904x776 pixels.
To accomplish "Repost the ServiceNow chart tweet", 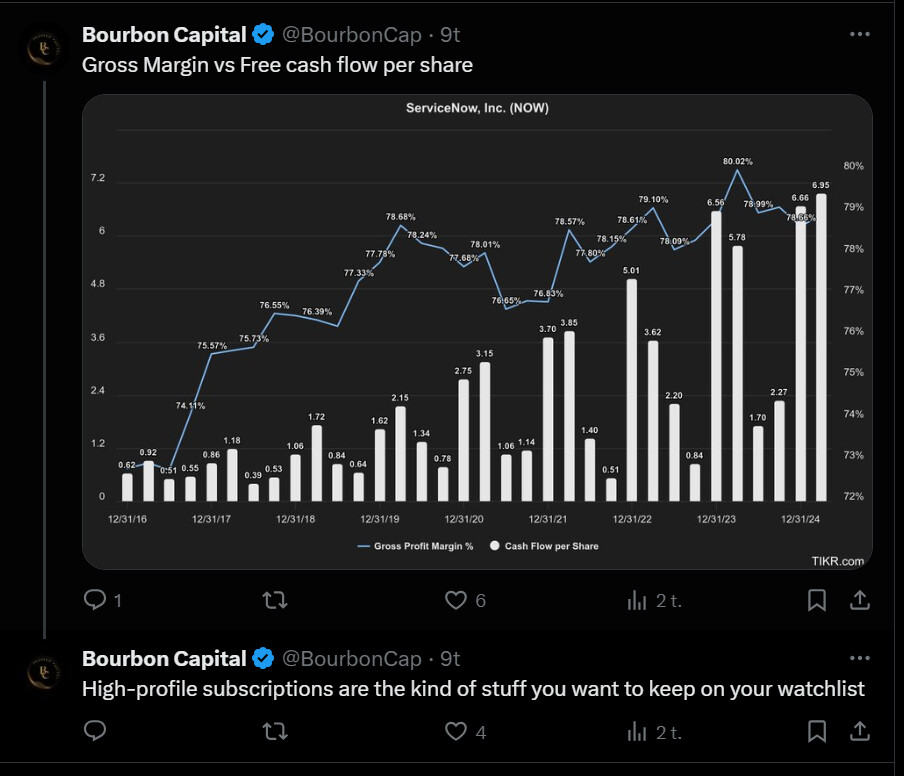I will 274,600.
